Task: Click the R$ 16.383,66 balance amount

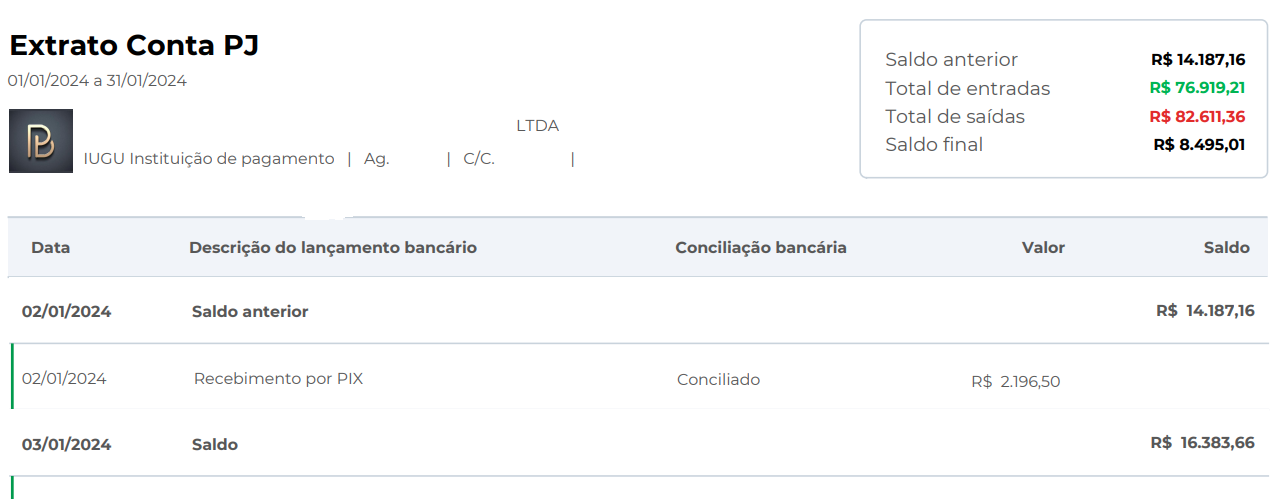Action: point(1202,442)
